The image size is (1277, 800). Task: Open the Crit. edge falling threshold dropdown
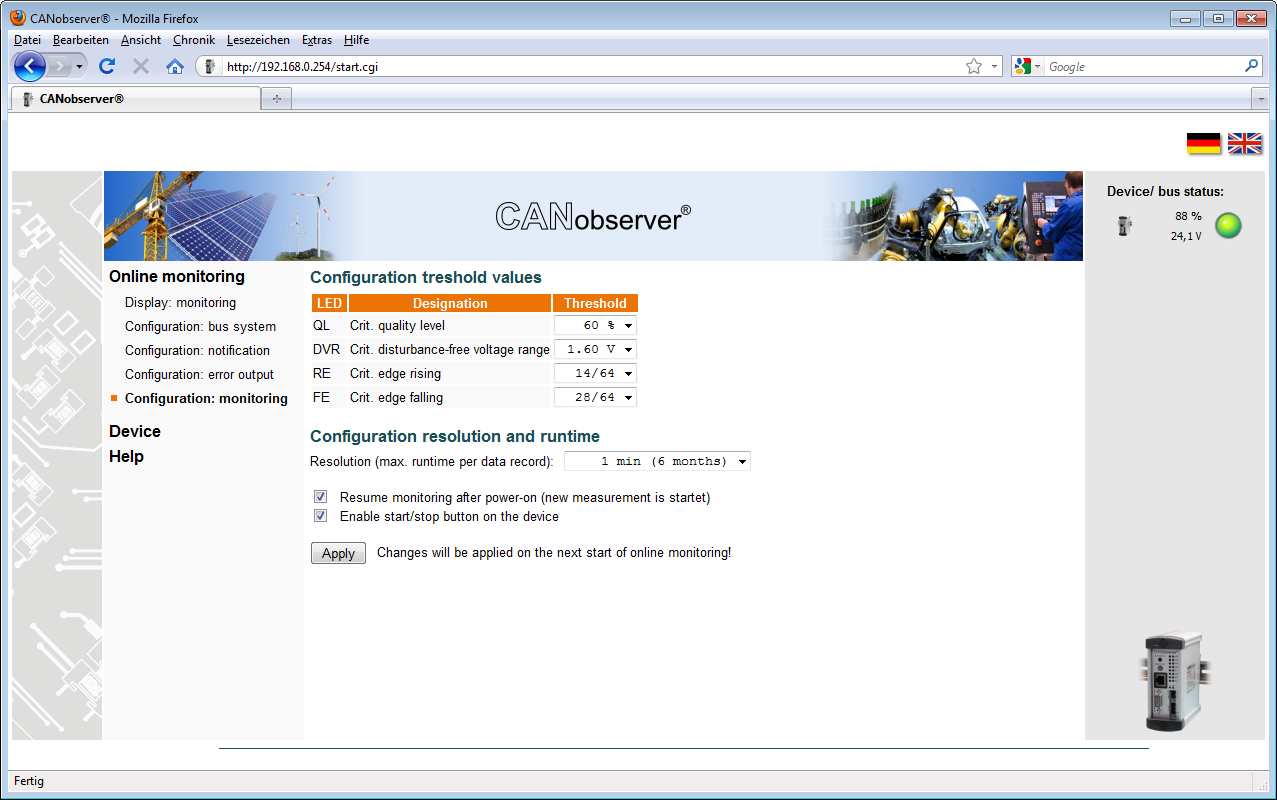pyautogui.click(x=595, y=397)
